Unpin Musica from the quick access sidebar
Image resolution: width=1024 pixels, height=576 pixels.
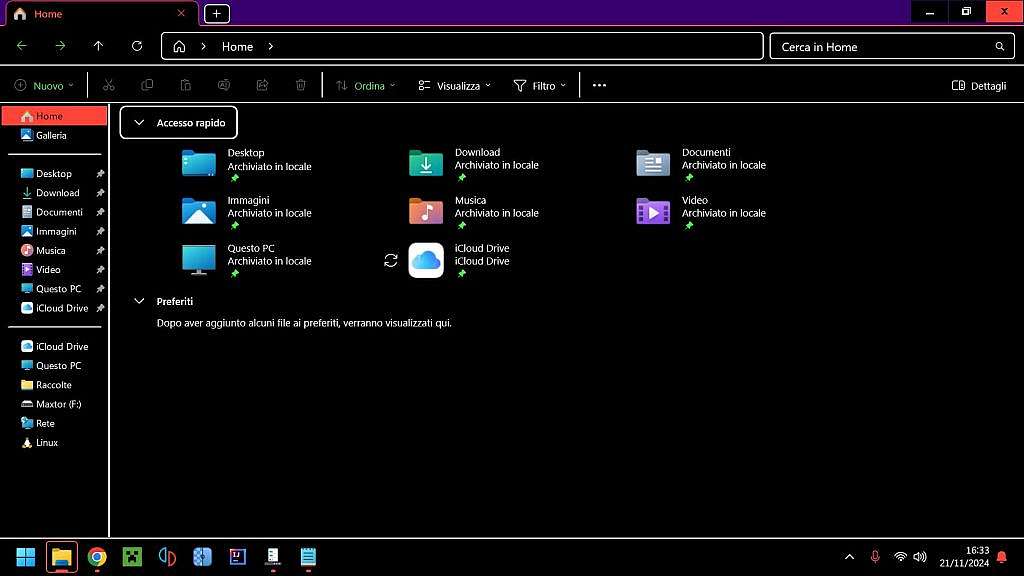tap(99, 250)
